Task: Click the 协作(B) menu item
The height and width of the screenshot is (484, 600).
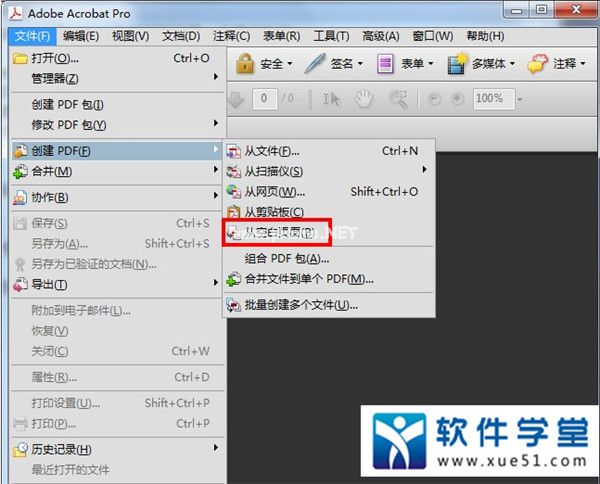Action: tap(117, 197)
